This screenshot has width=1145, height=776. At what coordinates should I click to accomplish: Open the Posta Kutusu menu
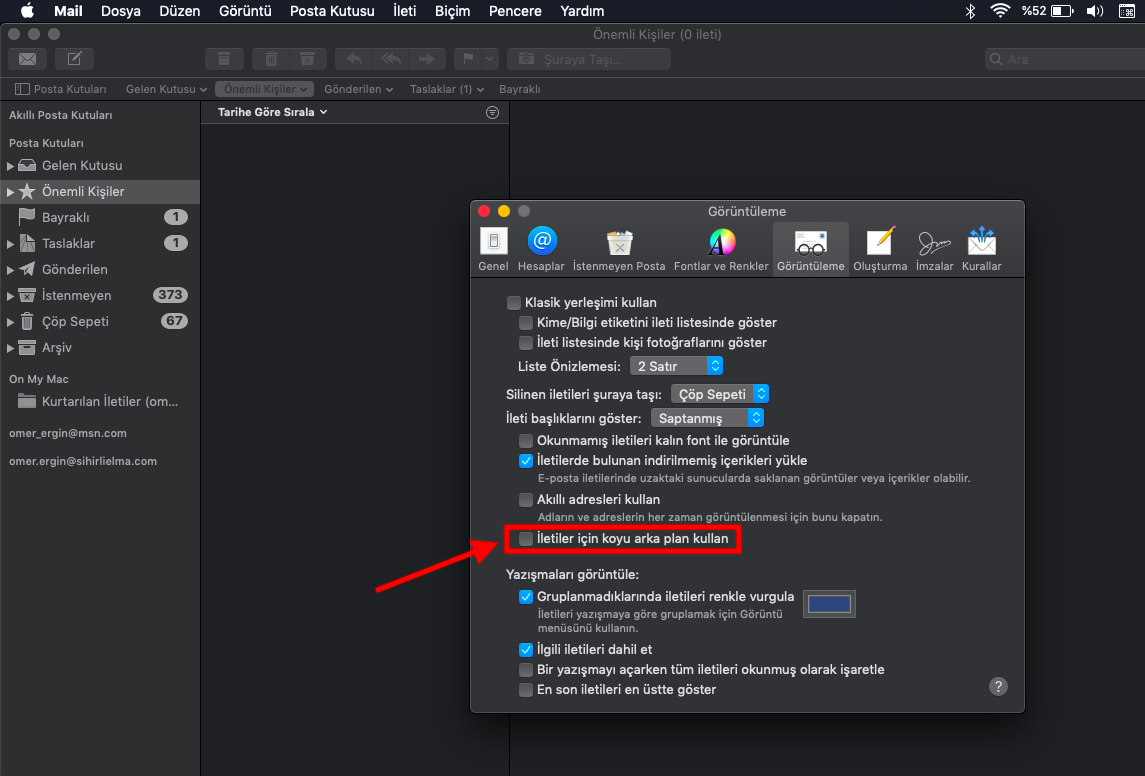[332, 11]
